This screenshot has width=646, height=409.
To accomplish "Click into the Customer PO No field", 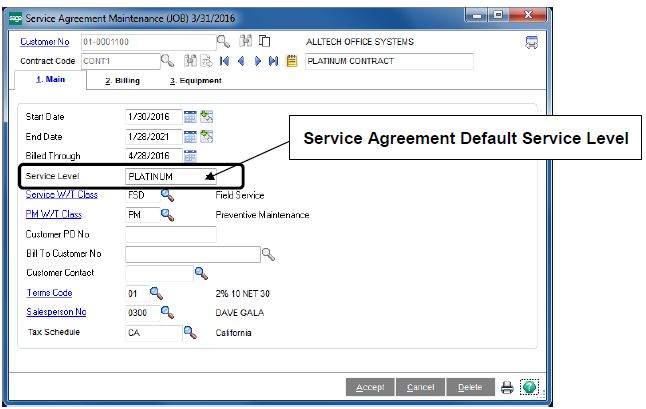I will (170, 234).
